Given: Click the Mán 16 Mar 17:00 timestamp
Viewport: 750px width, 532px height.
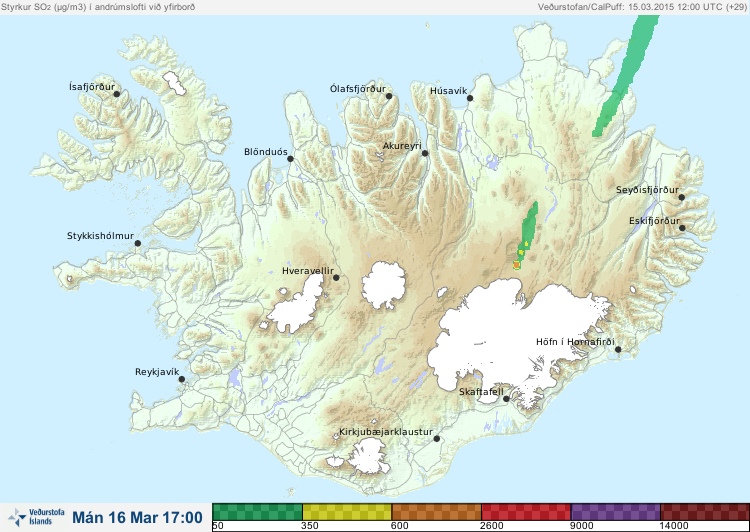Looking at the screenshot, I should pos(137,518).
